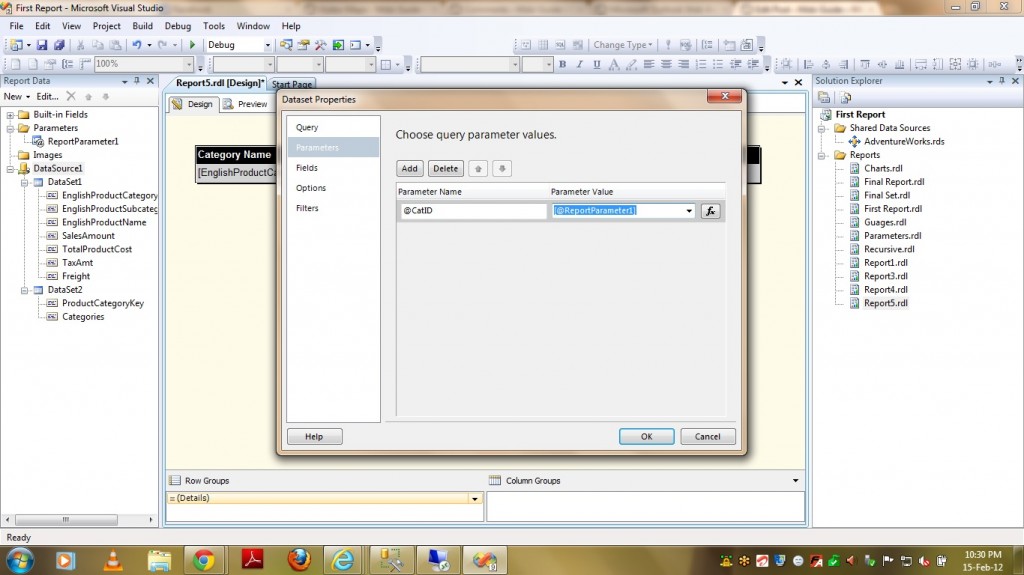Click the Add parameter button
Screen dimensions: 1024x575
410,169
